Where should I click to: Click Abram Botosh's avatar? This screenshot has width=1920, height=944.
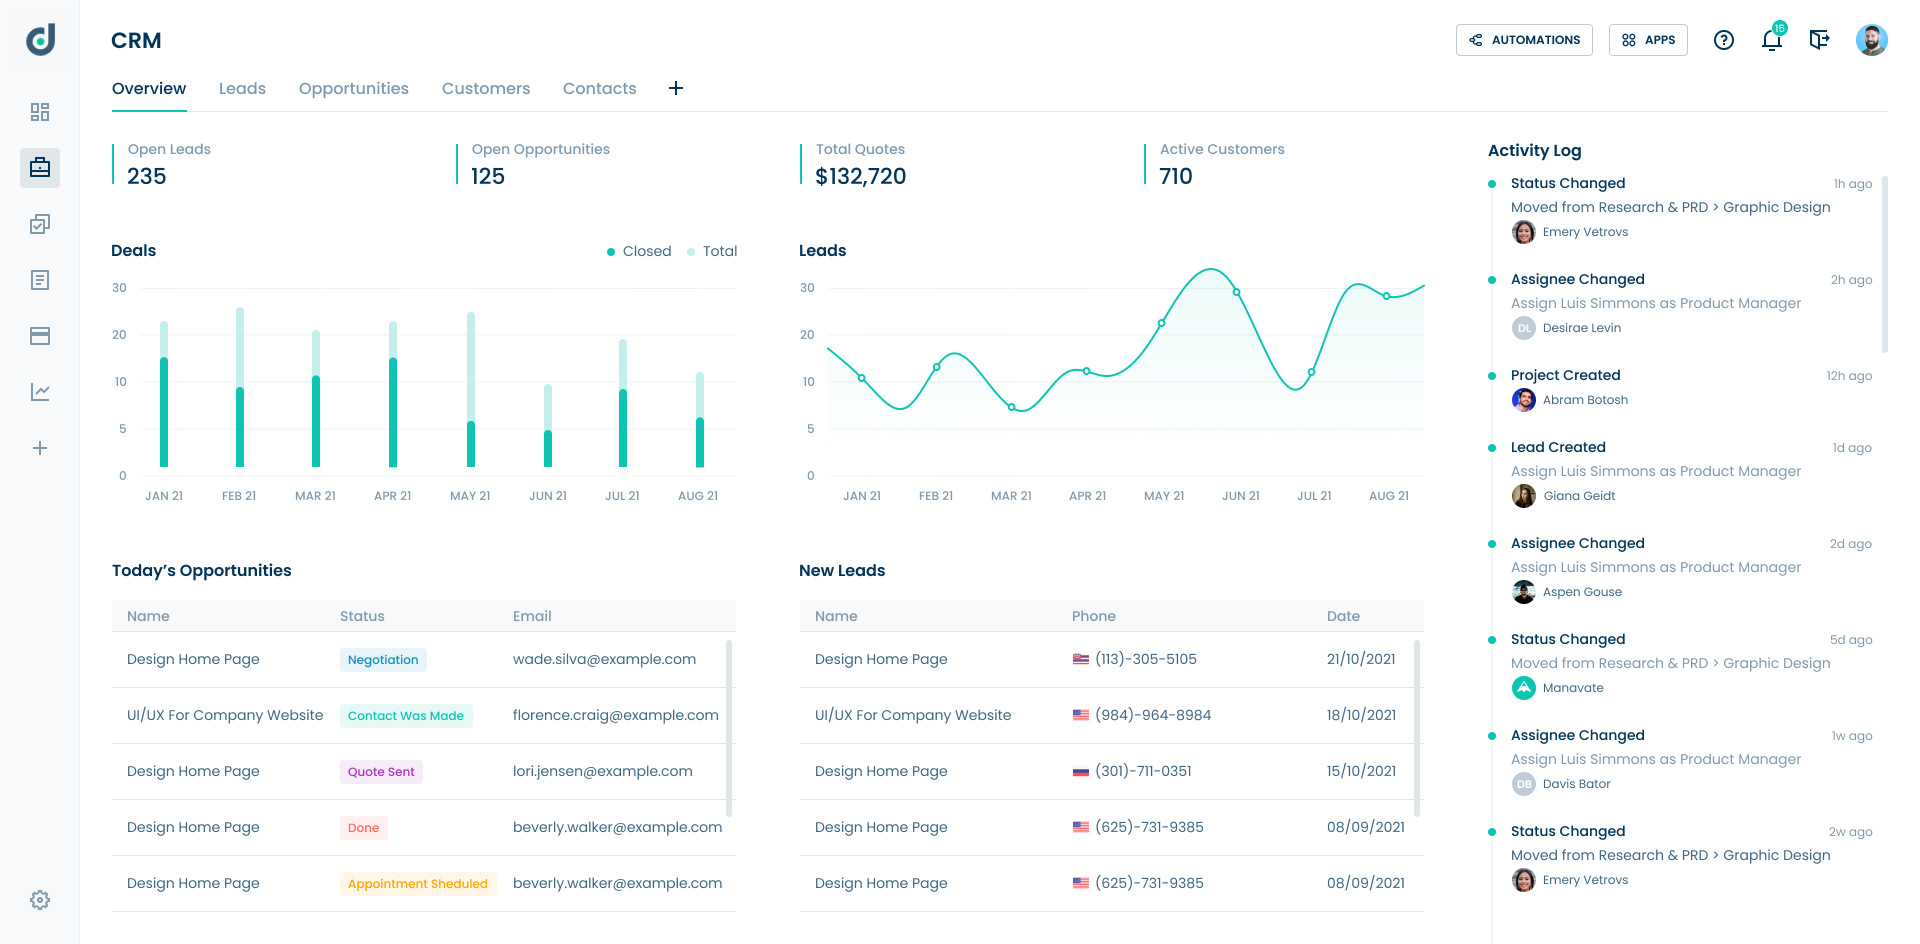[1524, 400]
